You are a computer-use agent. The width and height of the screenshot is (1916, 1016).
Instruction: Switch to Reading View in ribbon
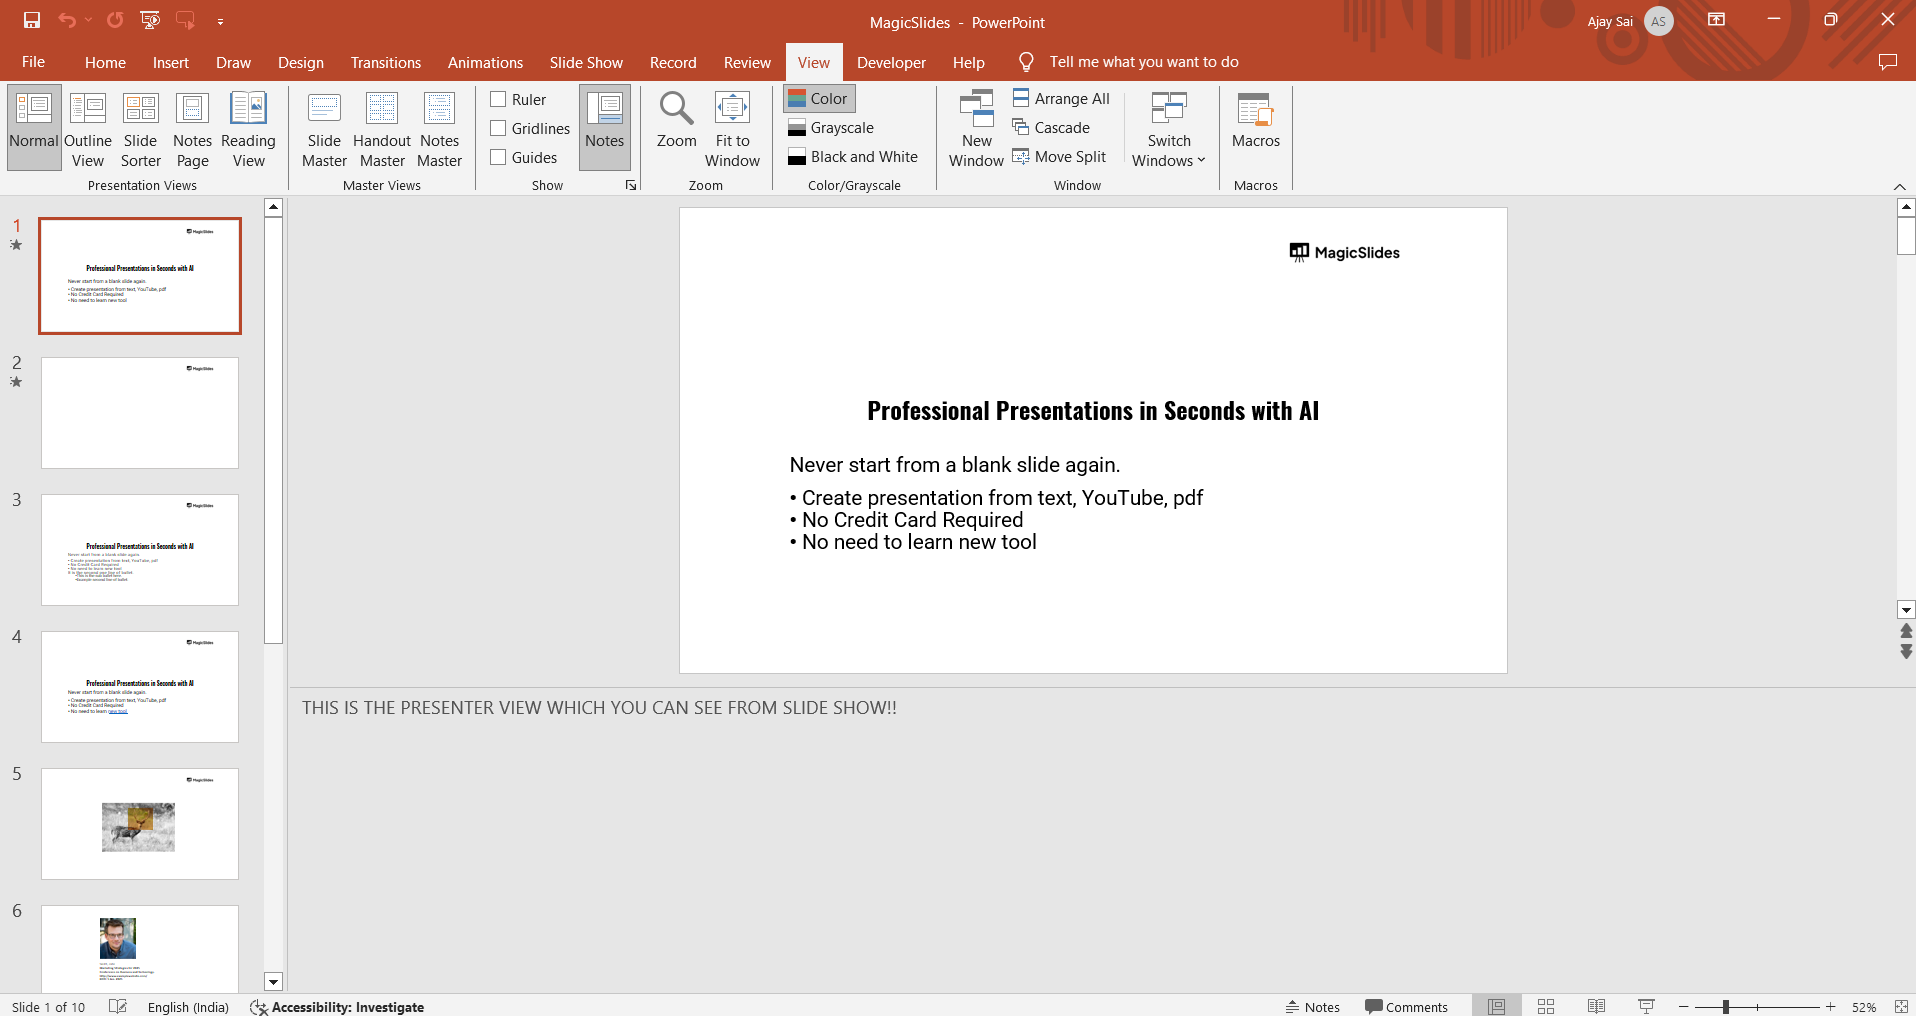click(x=248, y=127)
